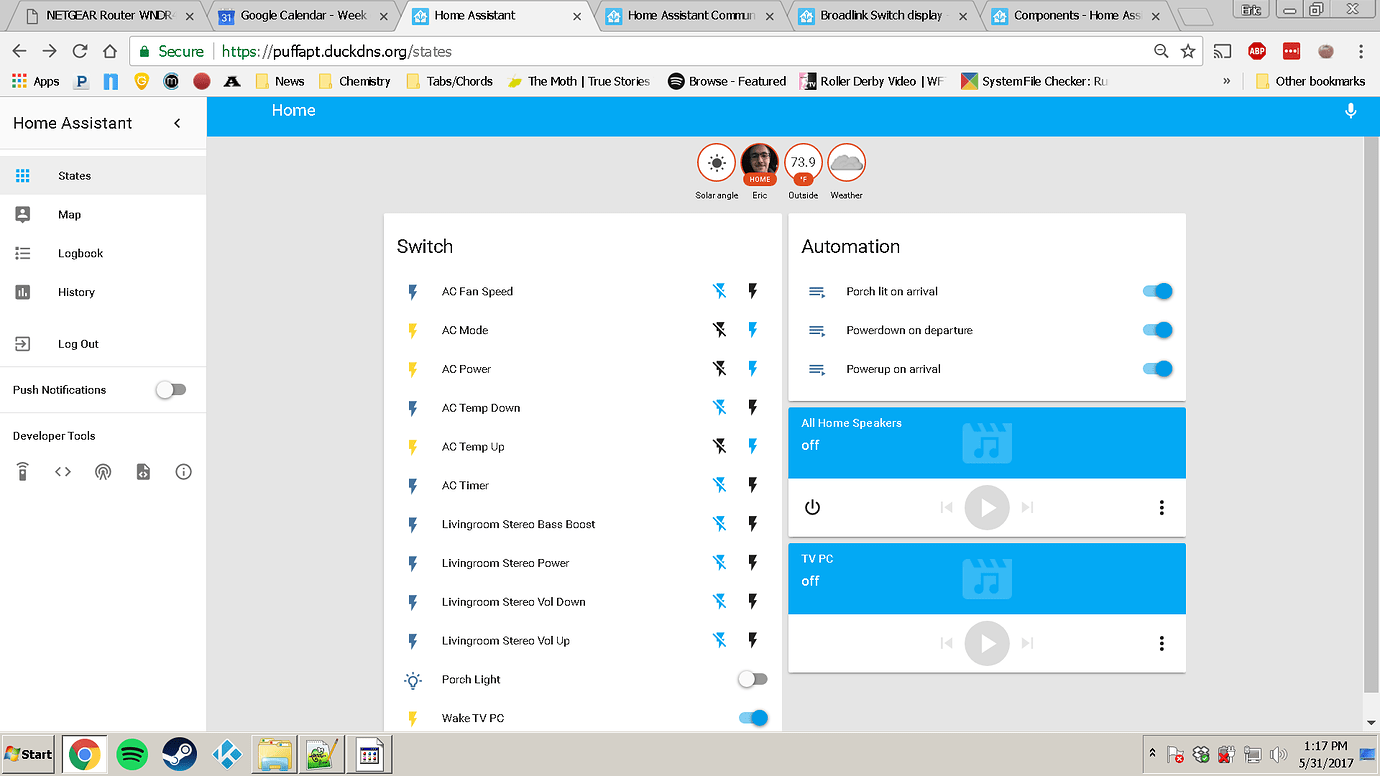
Task: Expand the hidden bookmarks overflow chevron
Action: 1227,81
